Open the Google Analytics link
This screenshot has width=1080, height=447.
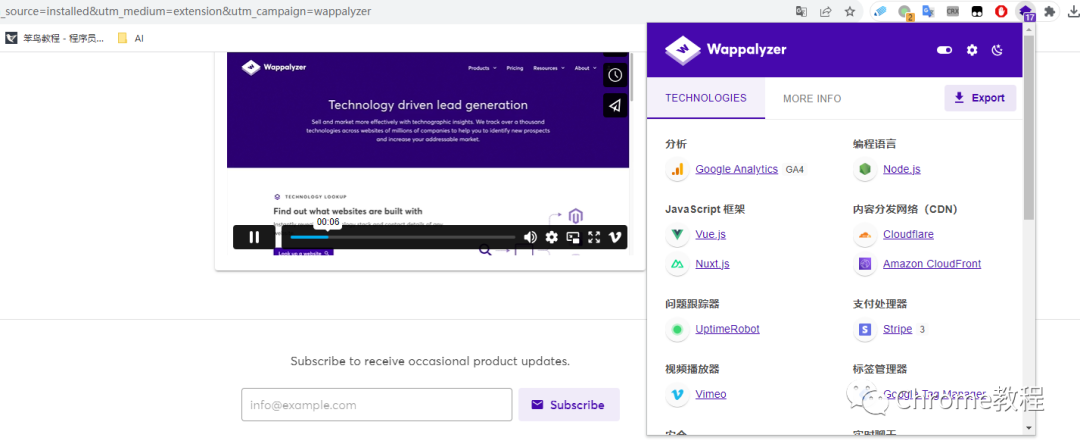click(736, 169)
